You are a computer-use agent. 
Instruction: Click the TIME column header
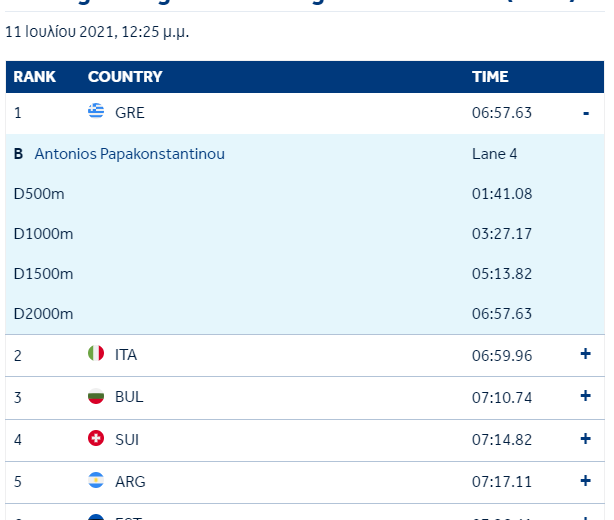[x=490, y=77]
